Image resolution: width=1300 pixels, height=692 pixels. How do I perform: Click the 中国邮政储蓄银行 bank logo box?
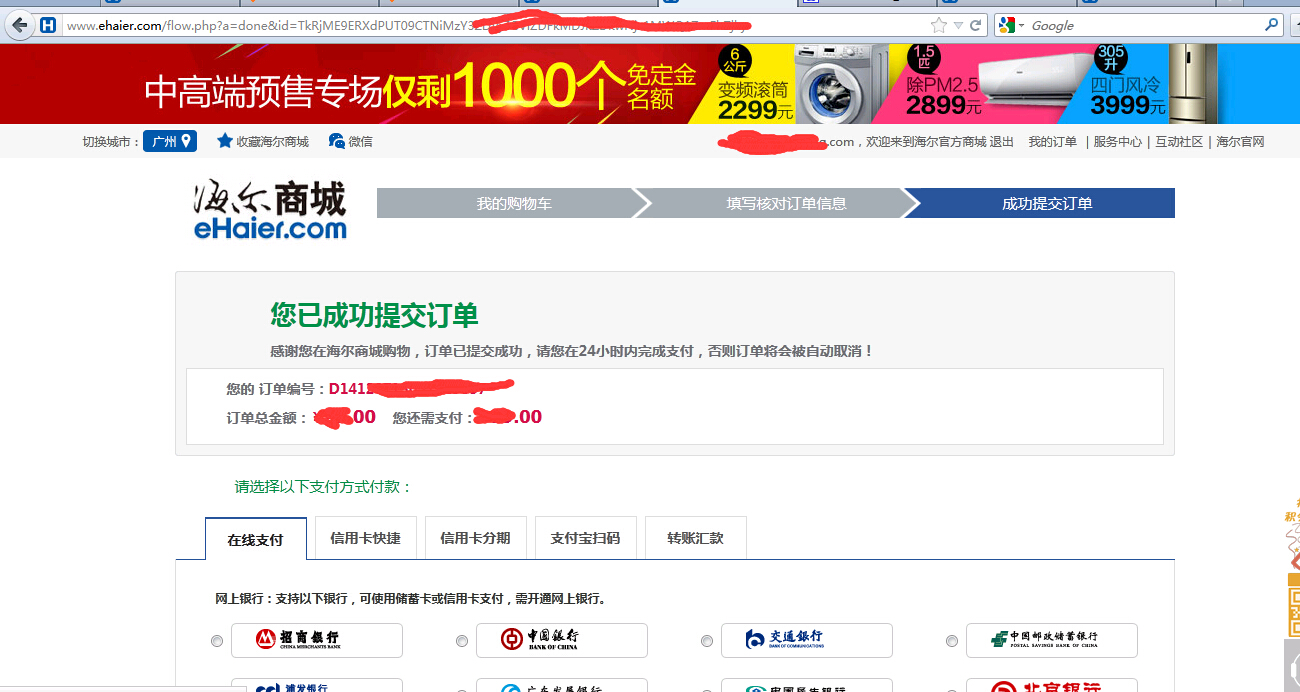(1052, 640)
